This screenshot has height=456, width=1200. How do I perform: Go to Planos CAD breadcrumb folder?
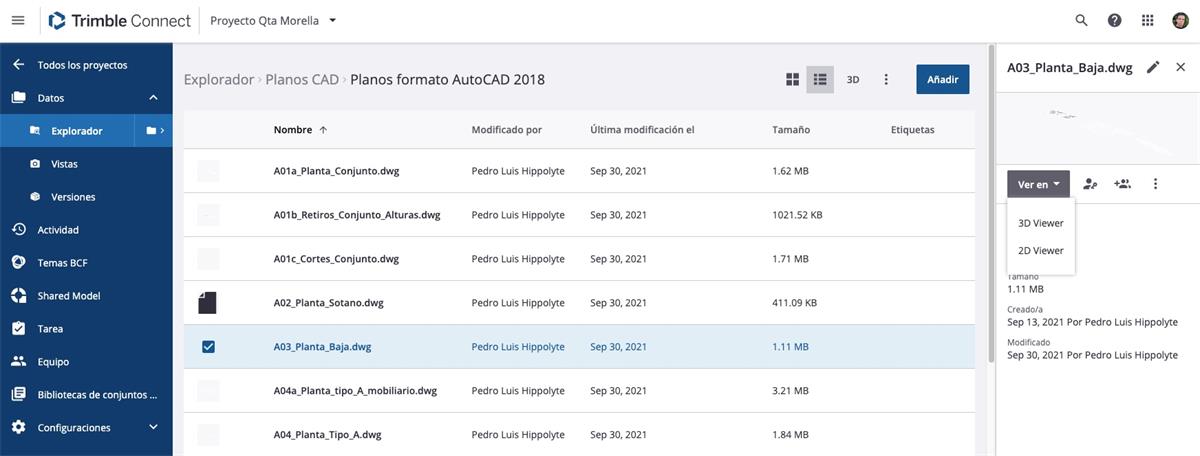[302, 80]
